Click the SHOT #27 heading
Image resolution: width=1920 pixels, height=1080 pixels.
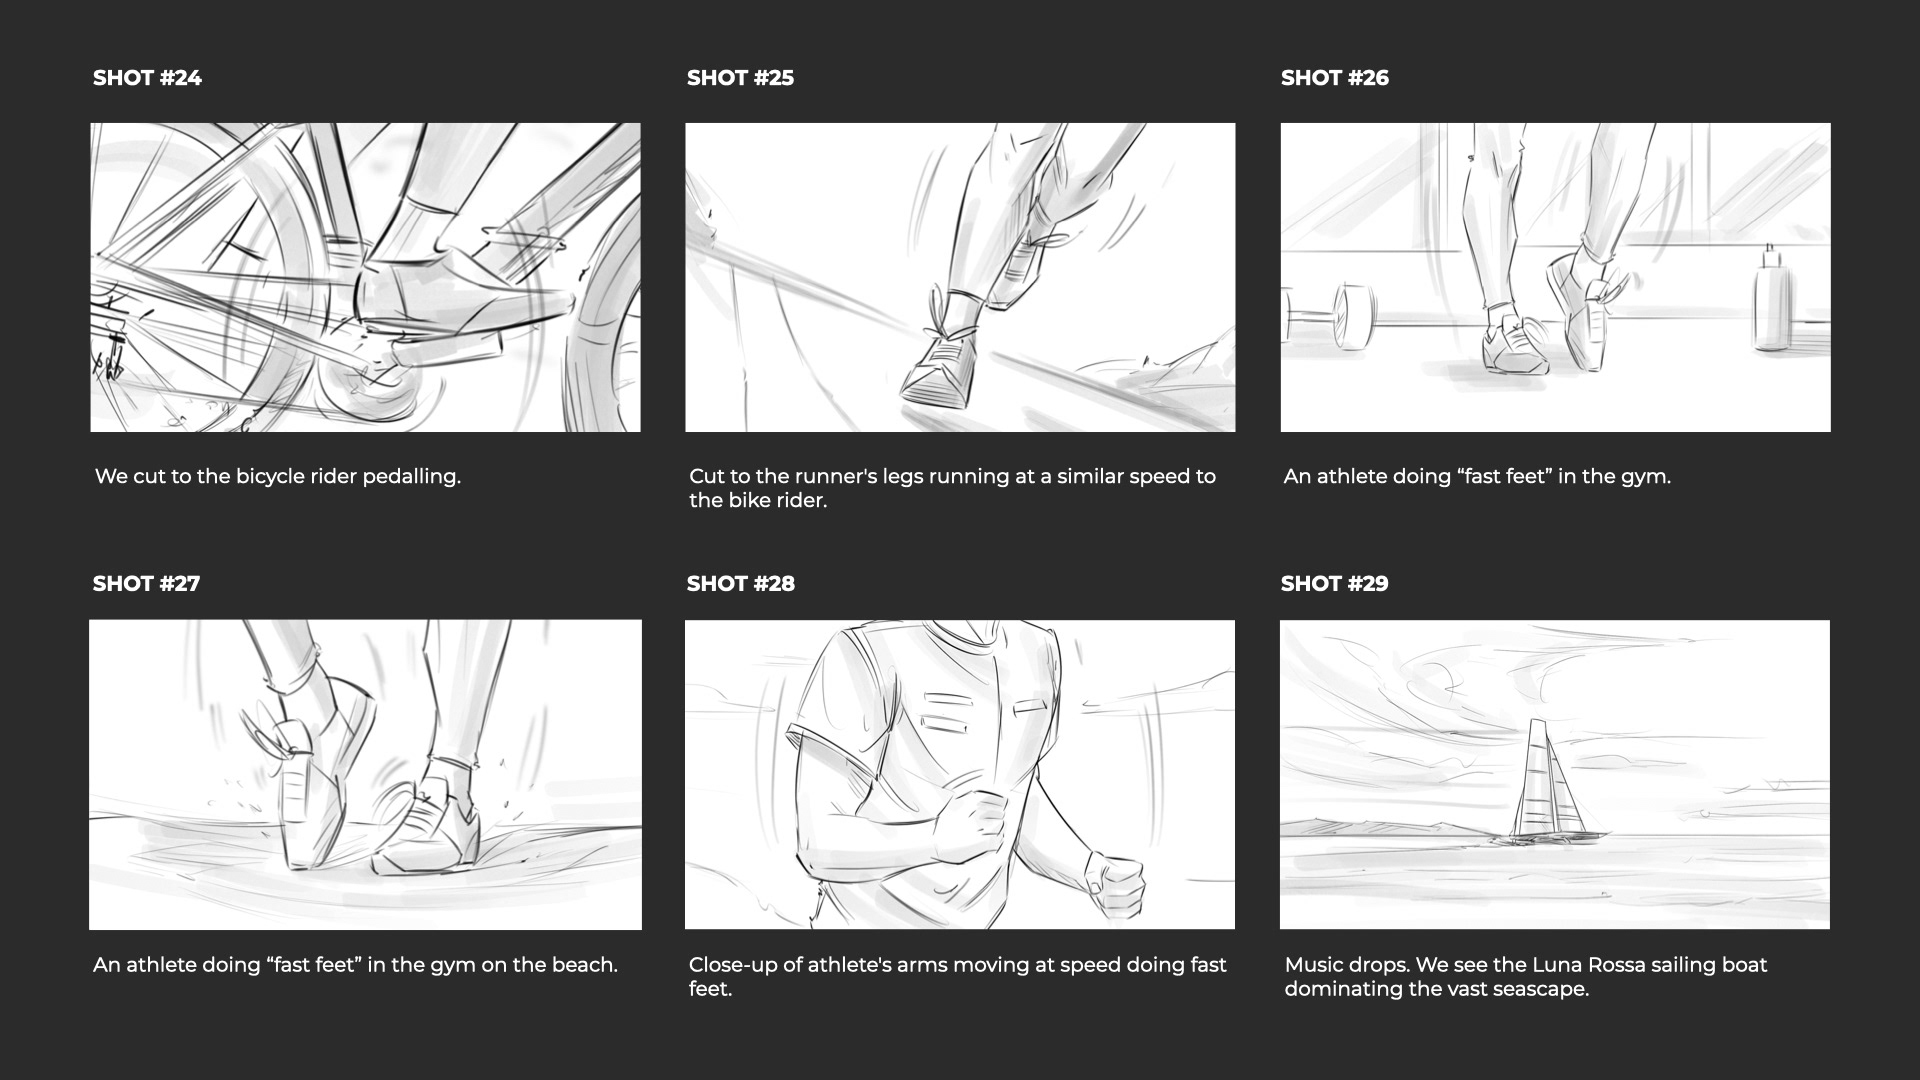[x=146, y=584]
